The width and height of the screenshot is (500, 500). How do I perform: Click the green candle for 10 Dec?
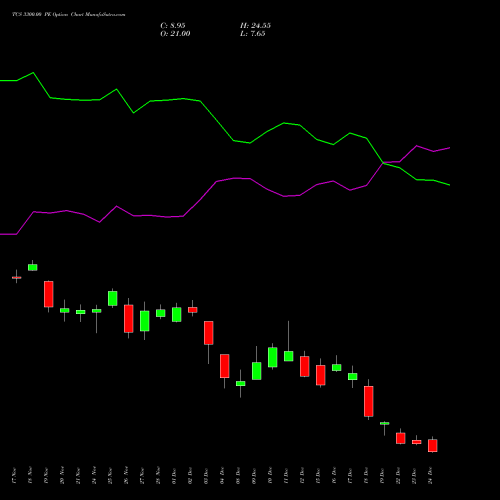point(273,357)
